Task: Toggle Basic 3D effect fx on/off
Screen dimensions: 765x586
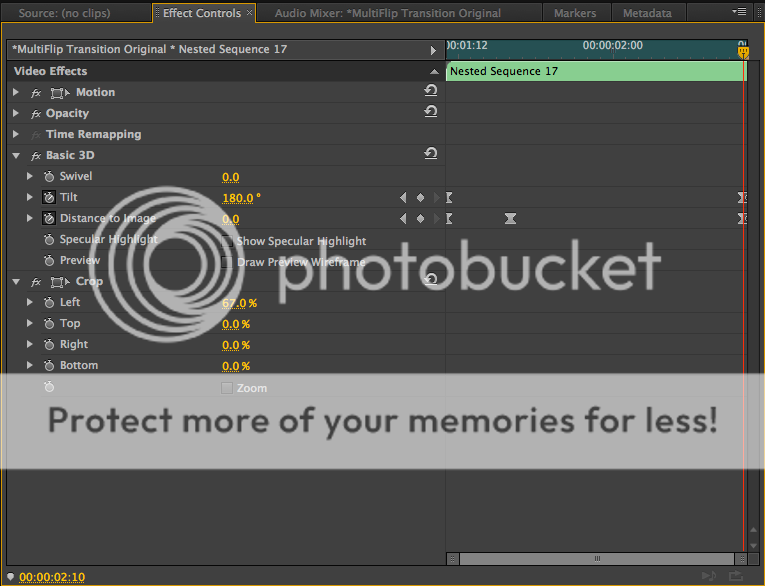Action: tap(36, 156)
